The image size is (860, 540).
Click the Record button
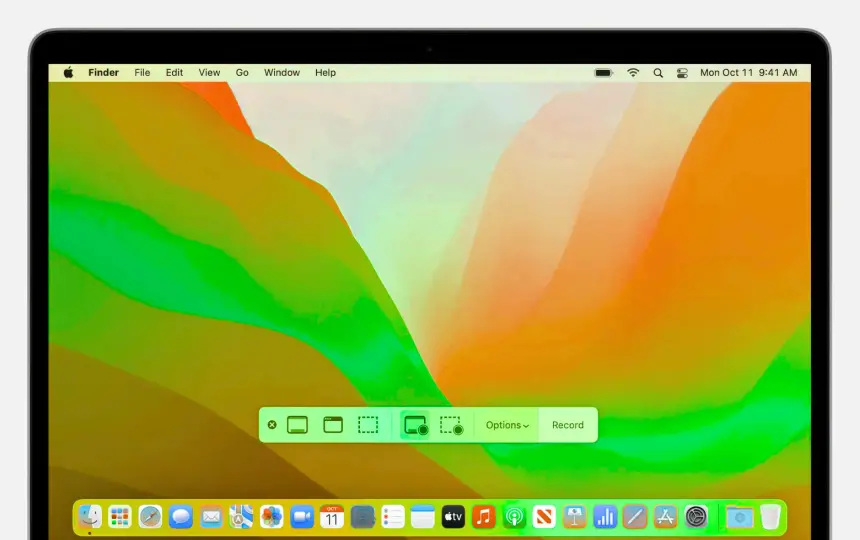click(x=567, y=425)
